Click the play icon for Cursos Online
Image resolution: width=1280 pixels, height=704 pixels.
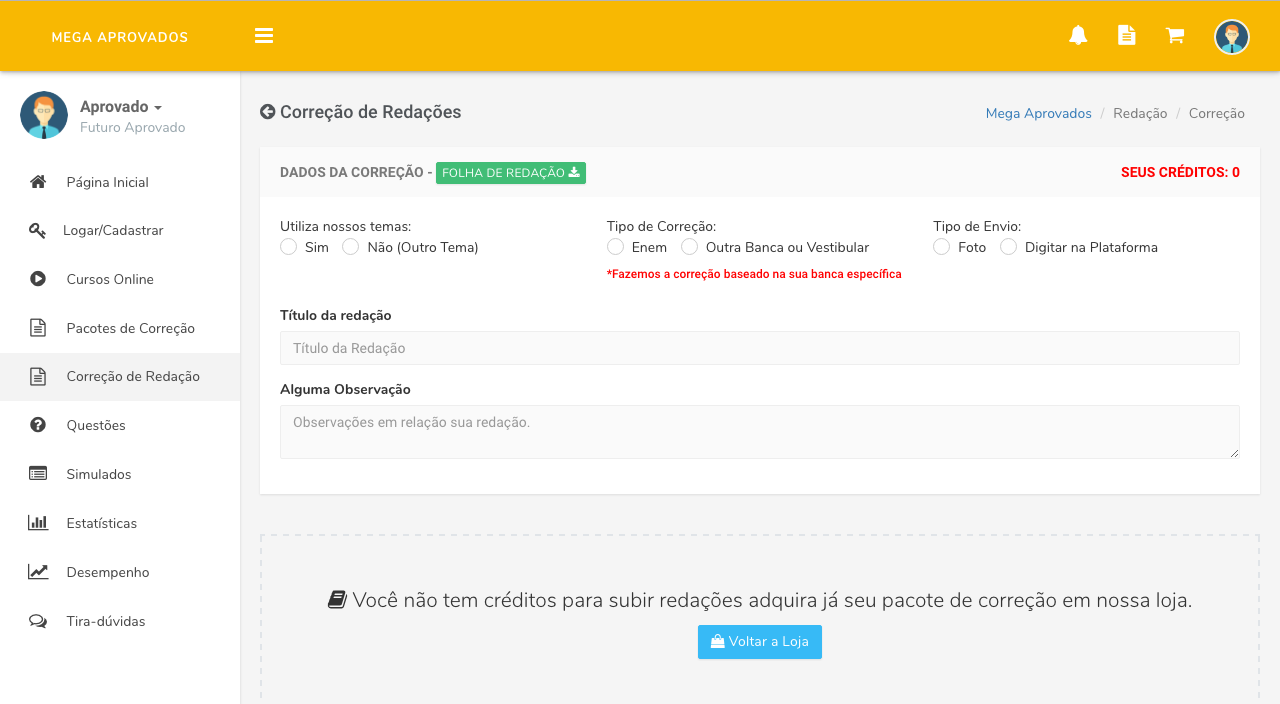point(38,279)
